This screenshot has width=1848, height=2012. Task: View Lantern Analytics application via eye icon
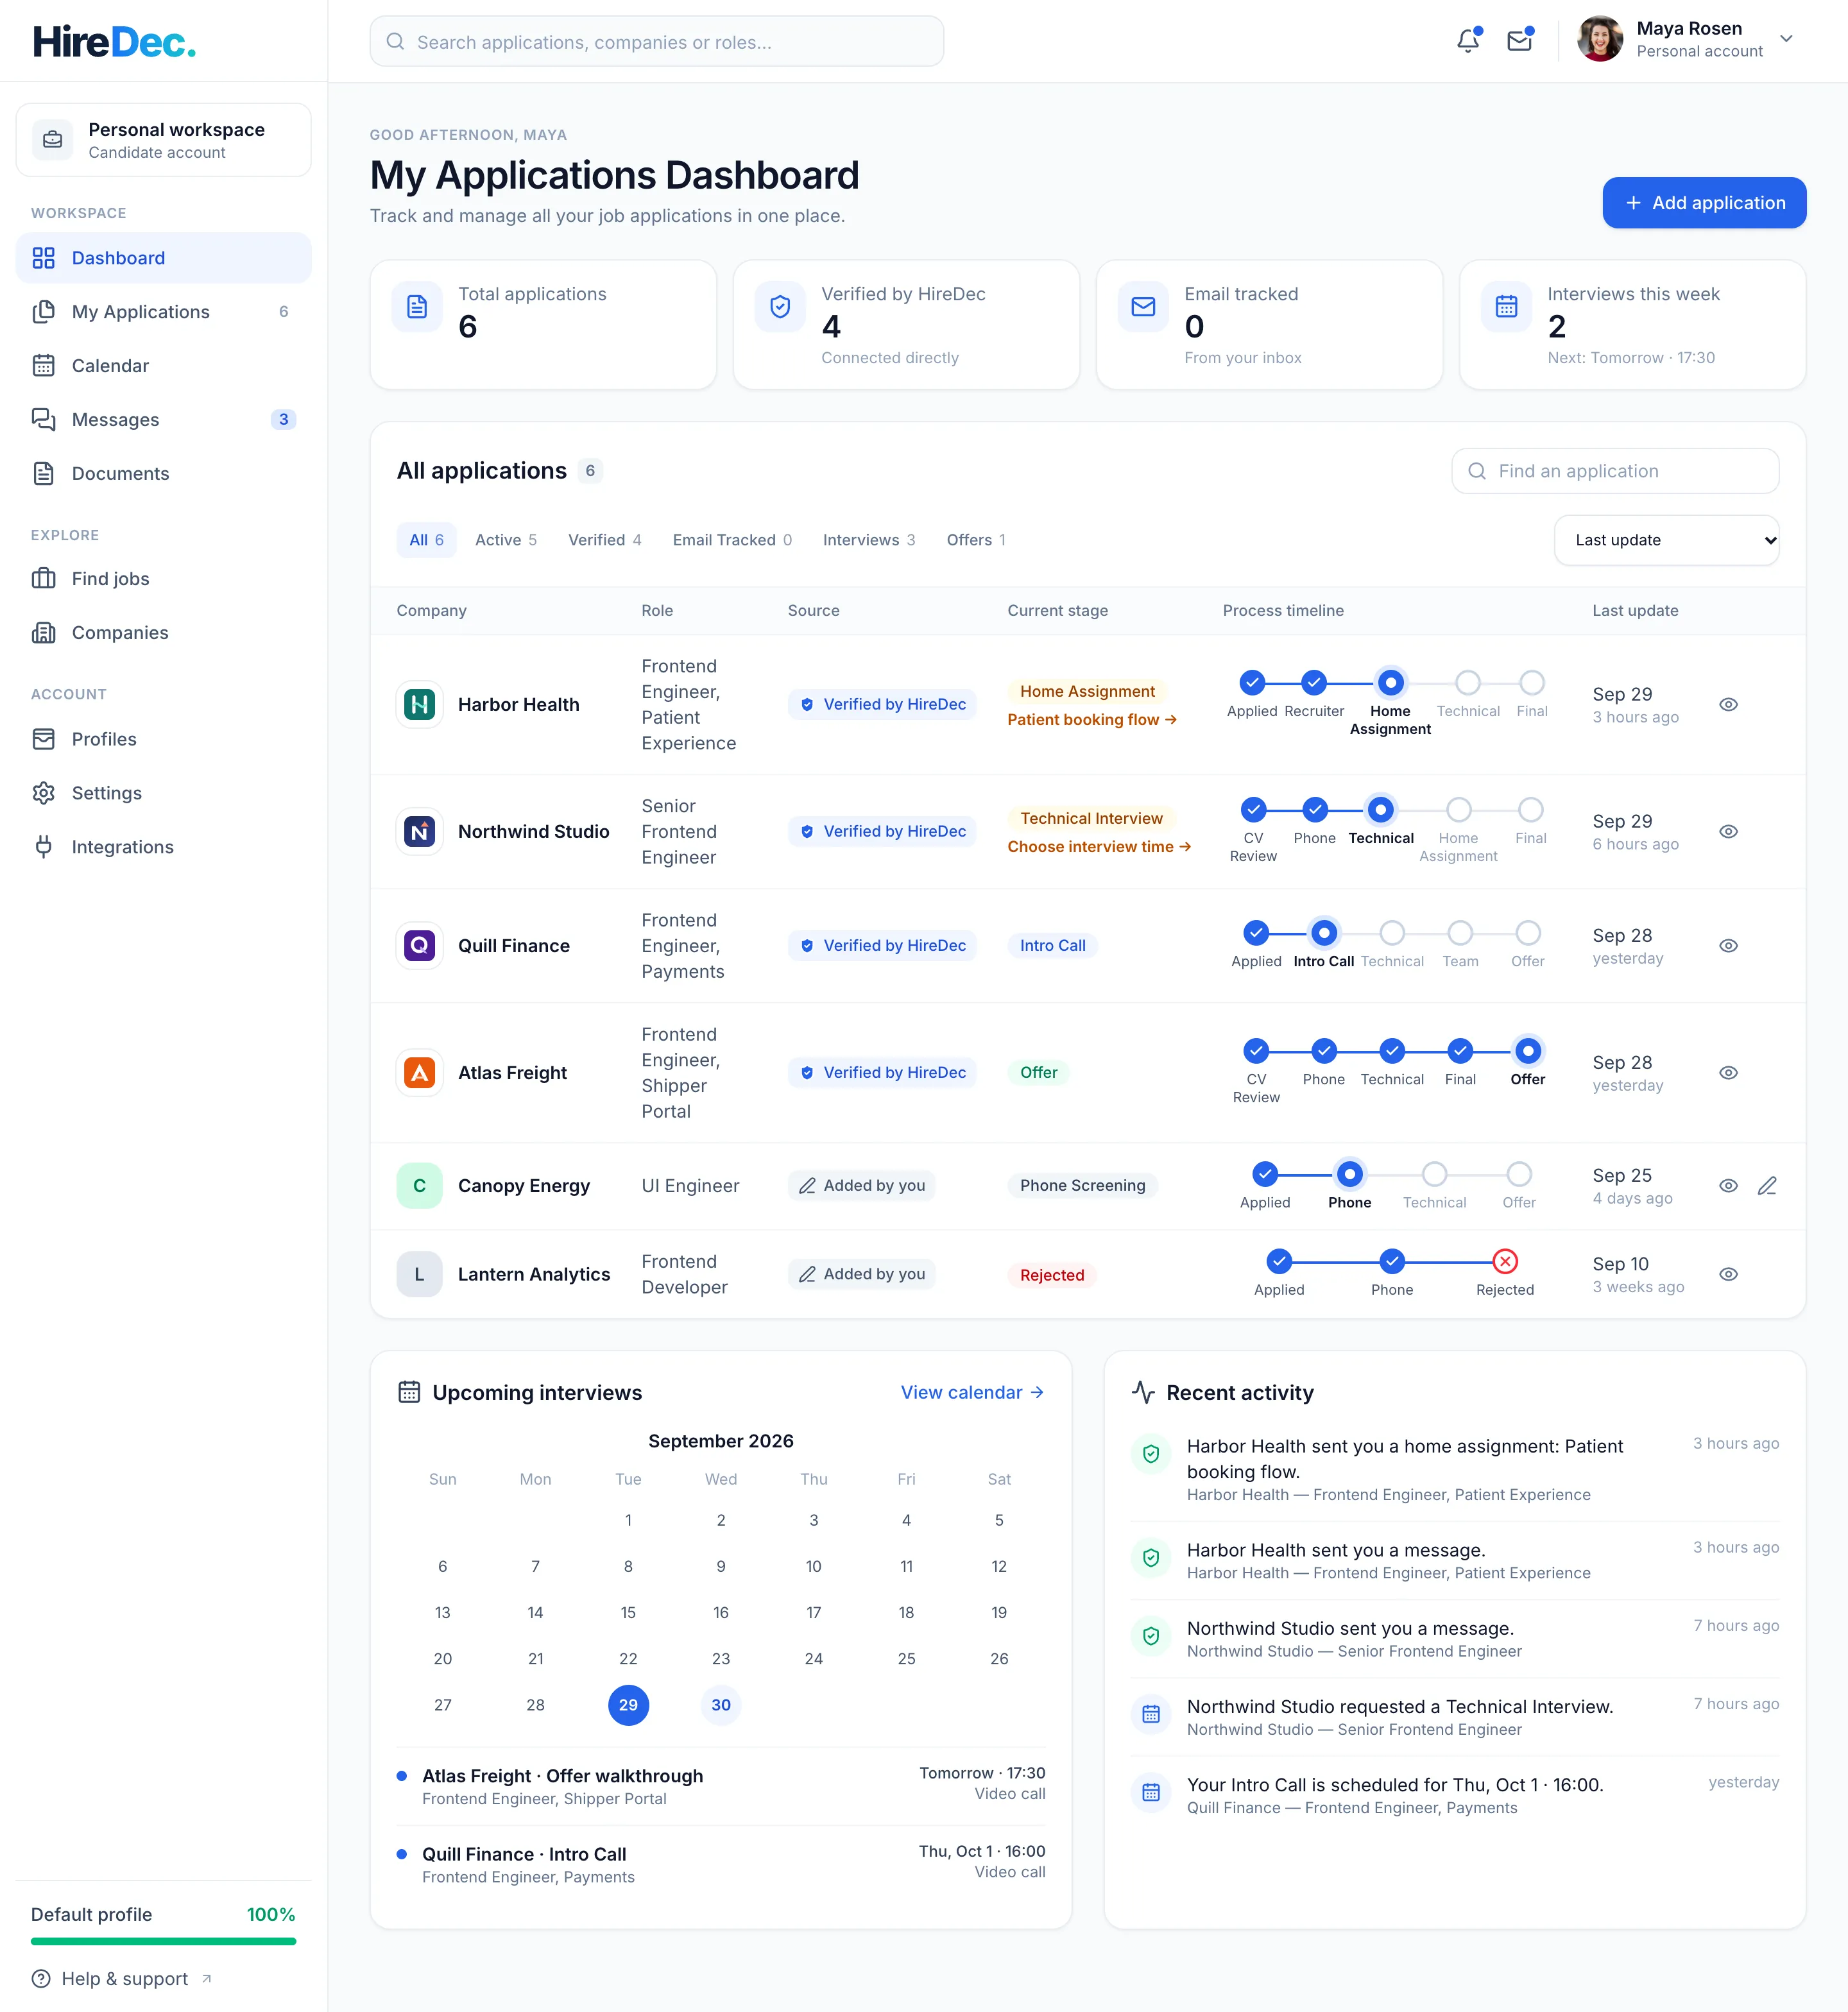1728,1275
